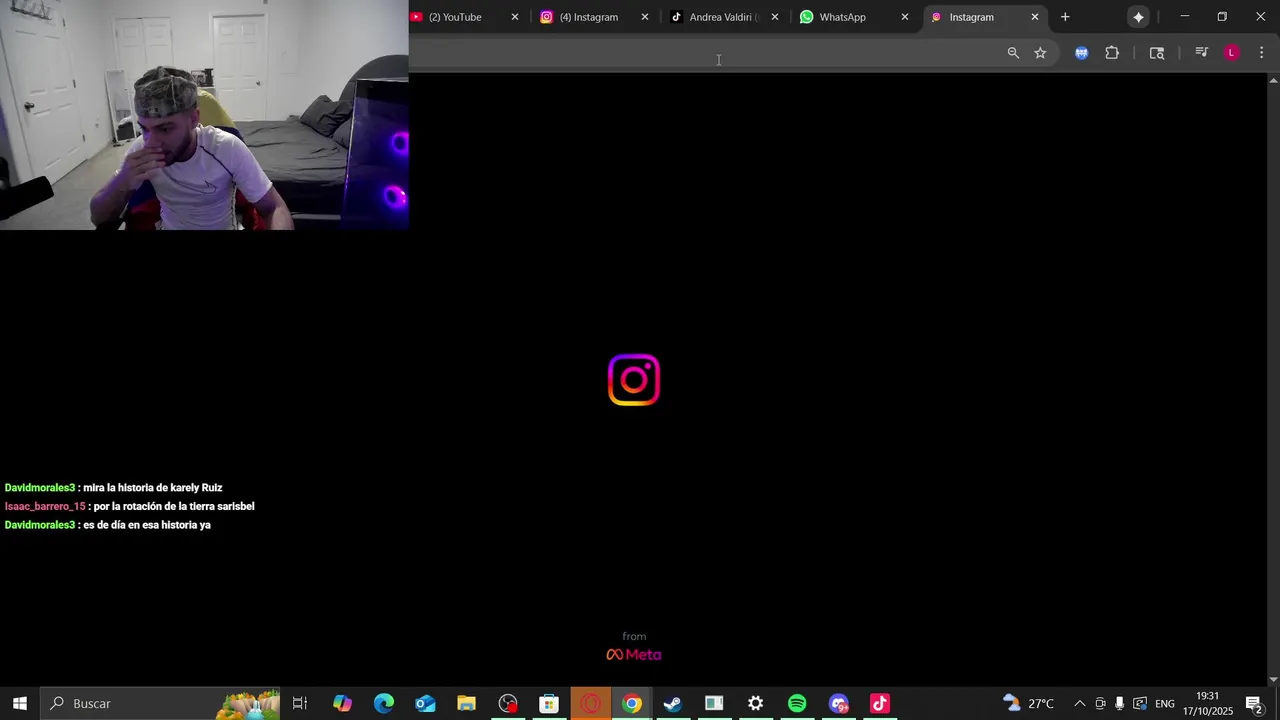Open Microsoft Edge from the taskbar
The width and height of the screenshot is (1280, 720).
tap(384, 703)
